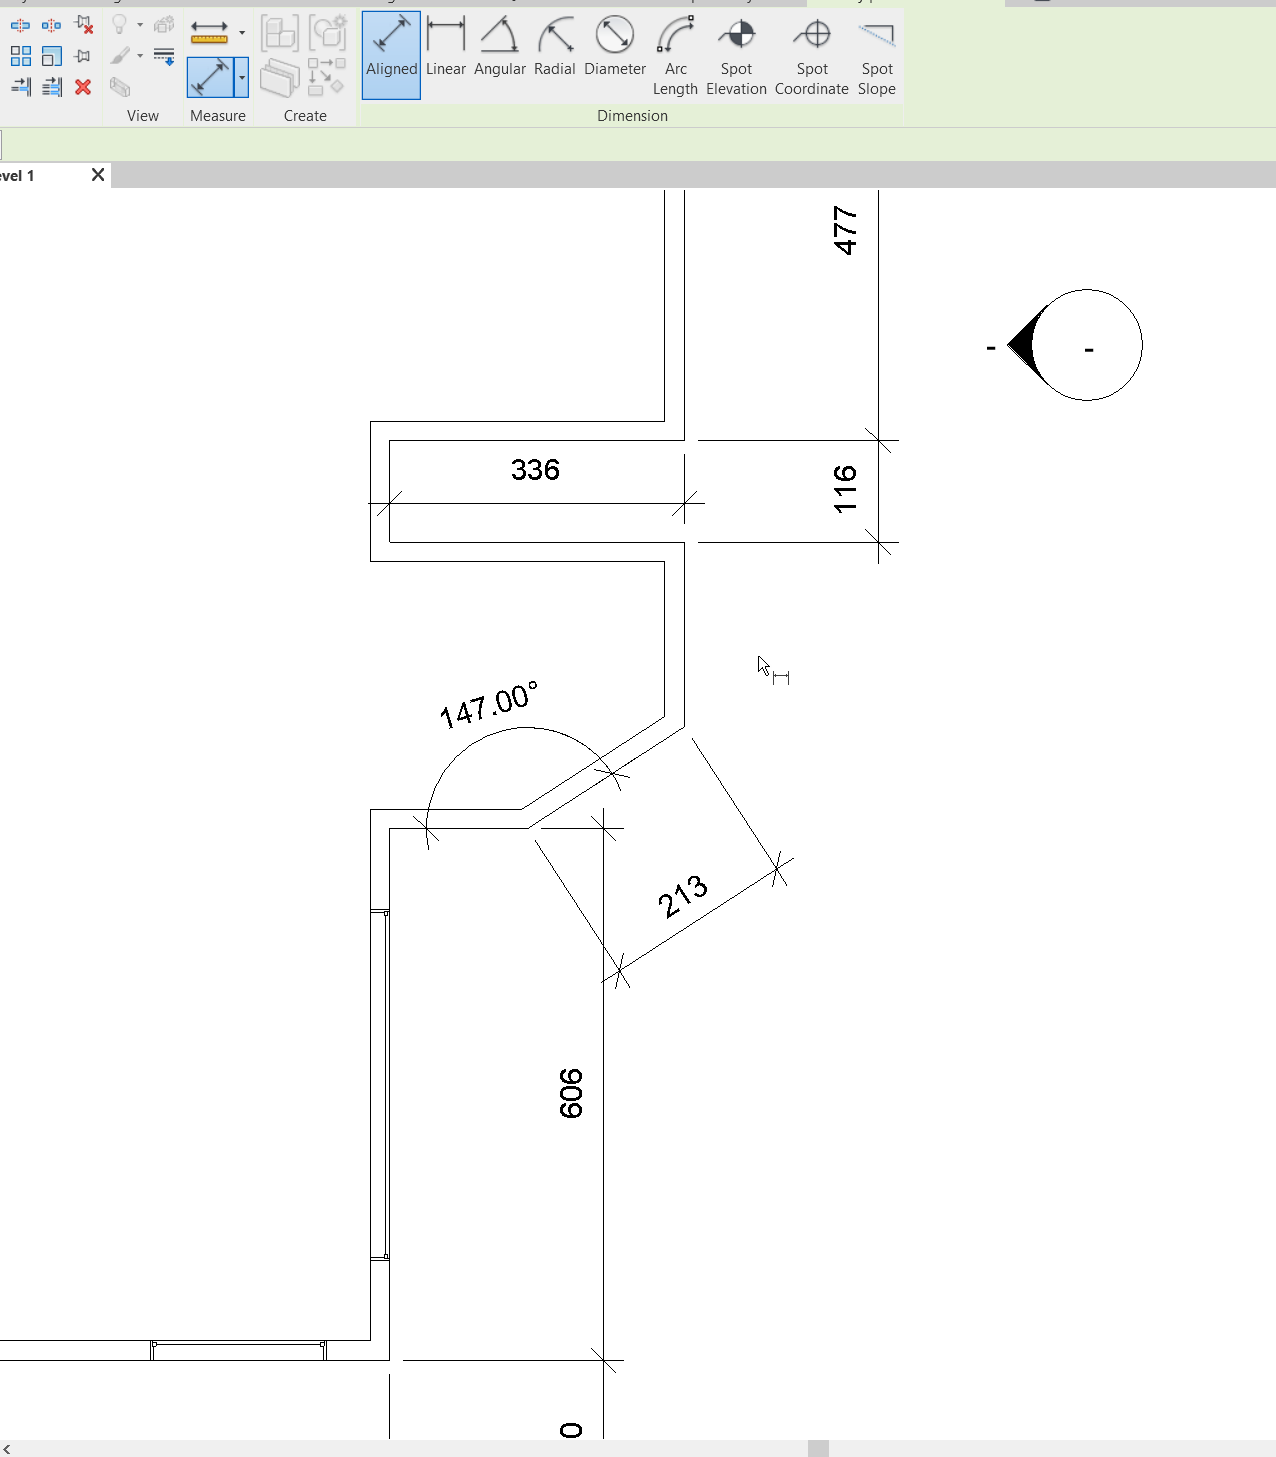Image resolution: width=1276 pixels, height=1457 pixels.
Task: Select the Angular dimension tool
Action: point(500,45)
